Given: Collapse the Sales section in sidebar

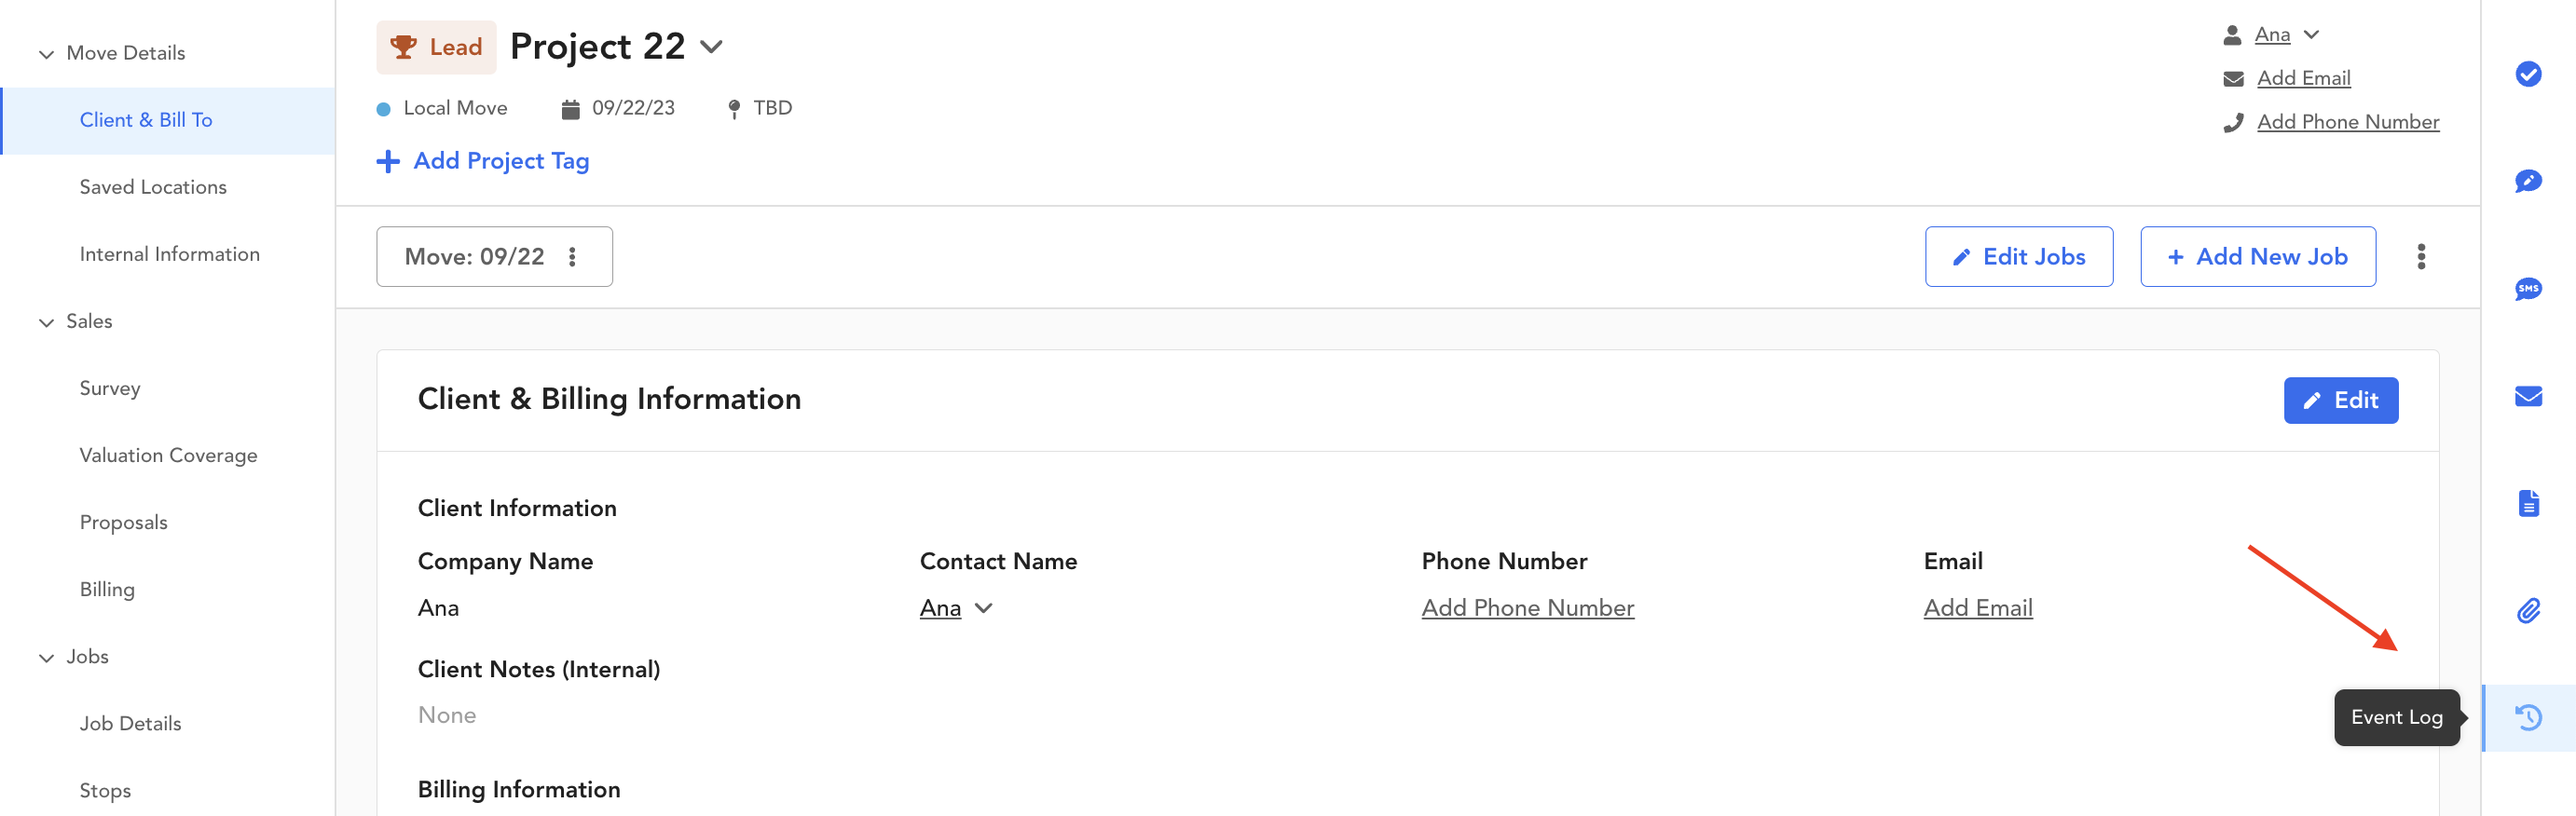Looking at the screenshot, I should (x=46, y=322).
